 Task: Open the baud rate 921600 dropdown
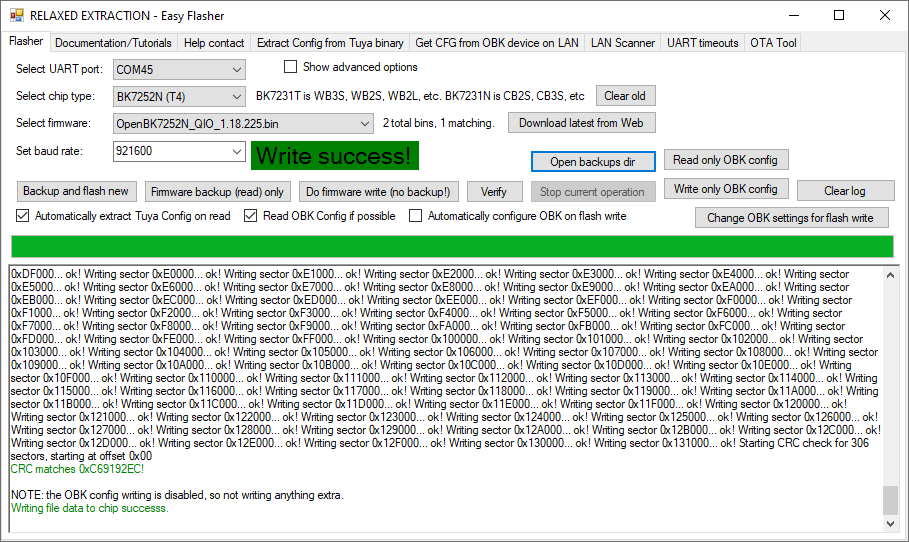[237, 151]
